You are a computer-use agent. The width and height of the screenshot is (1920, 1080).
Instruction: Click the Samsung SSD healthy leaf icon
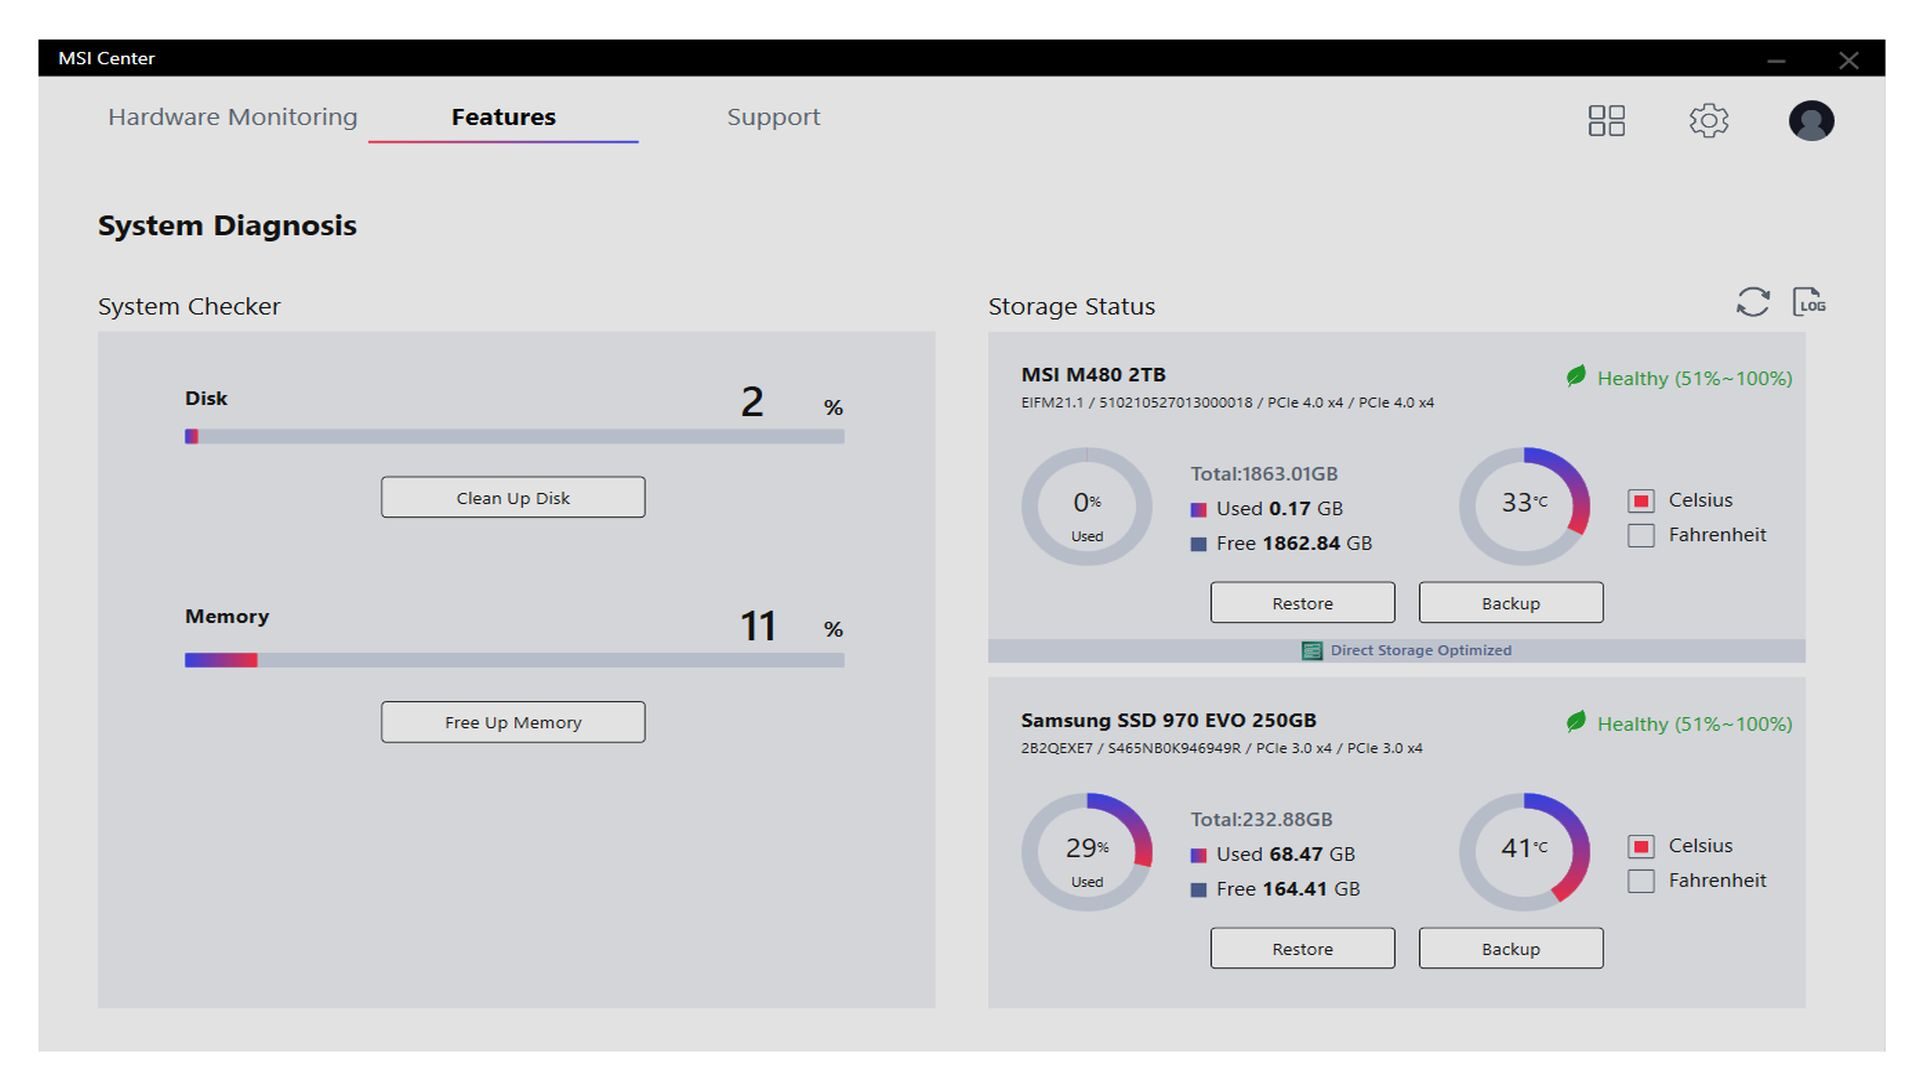[1576, 722]
